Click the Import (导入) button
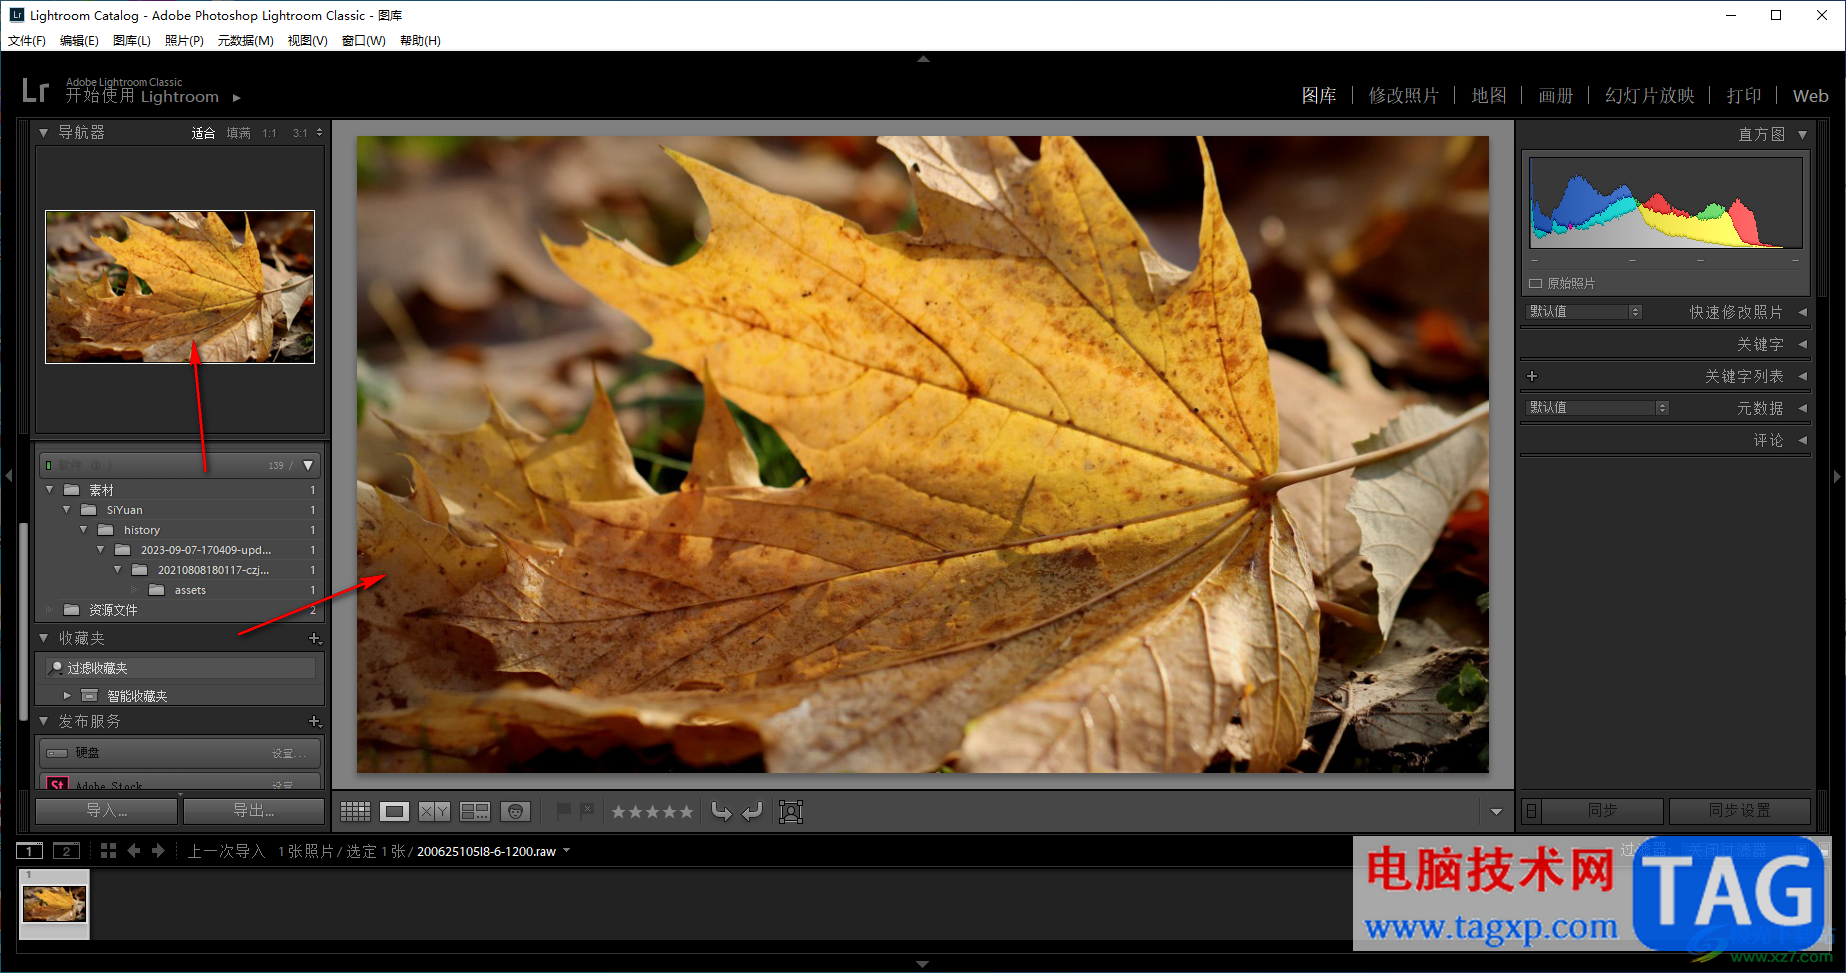 point(107,810)
